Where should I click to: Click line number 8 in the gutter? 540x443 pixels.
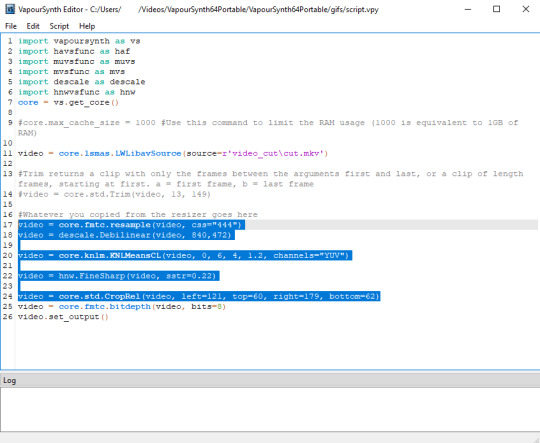click(x=10, y=113)
